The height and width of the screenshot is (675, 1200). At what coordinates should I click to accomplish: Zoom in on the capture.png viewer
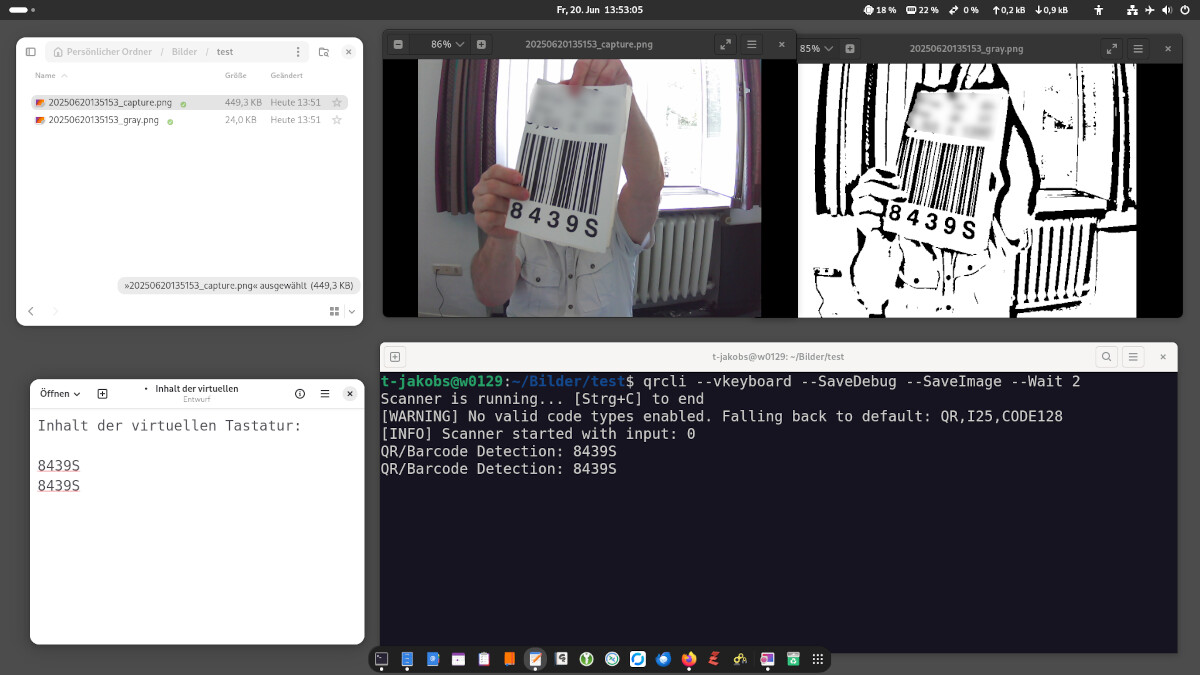(481, 44)
